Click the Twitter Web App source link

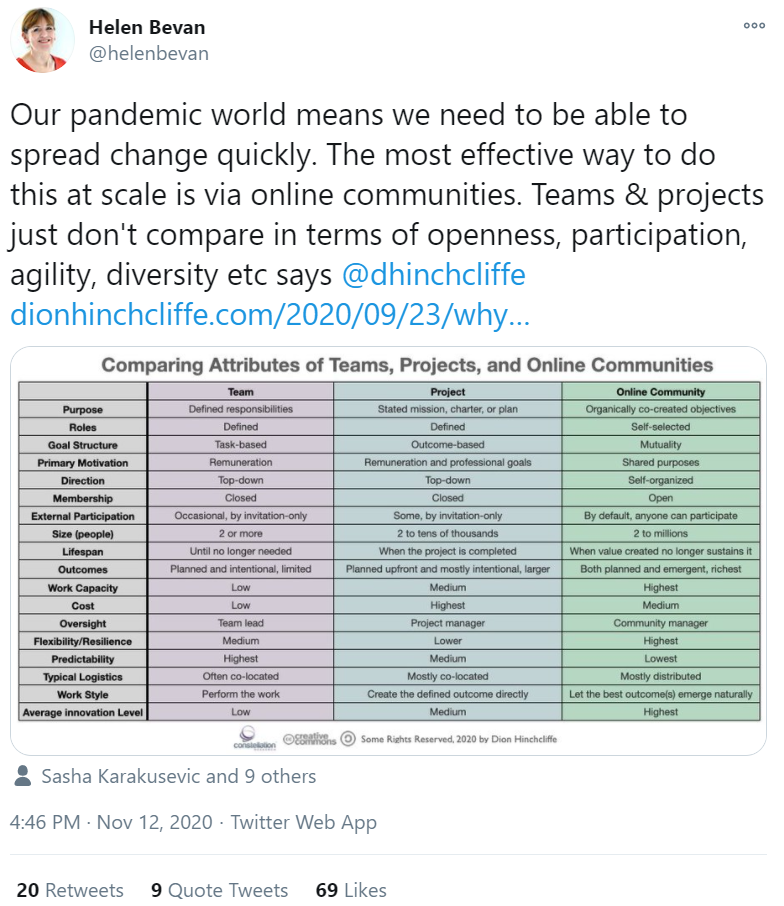pos(303,822)
